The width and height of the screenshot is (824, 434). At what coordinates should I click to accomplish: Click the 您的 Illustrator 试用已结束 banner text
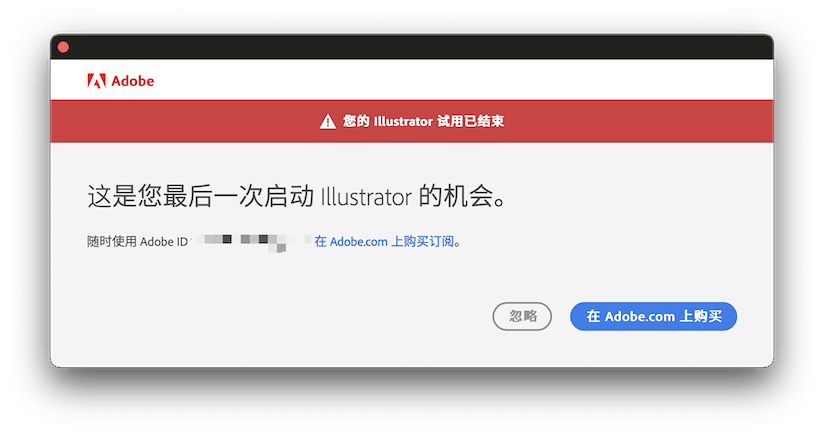[423, 121]
